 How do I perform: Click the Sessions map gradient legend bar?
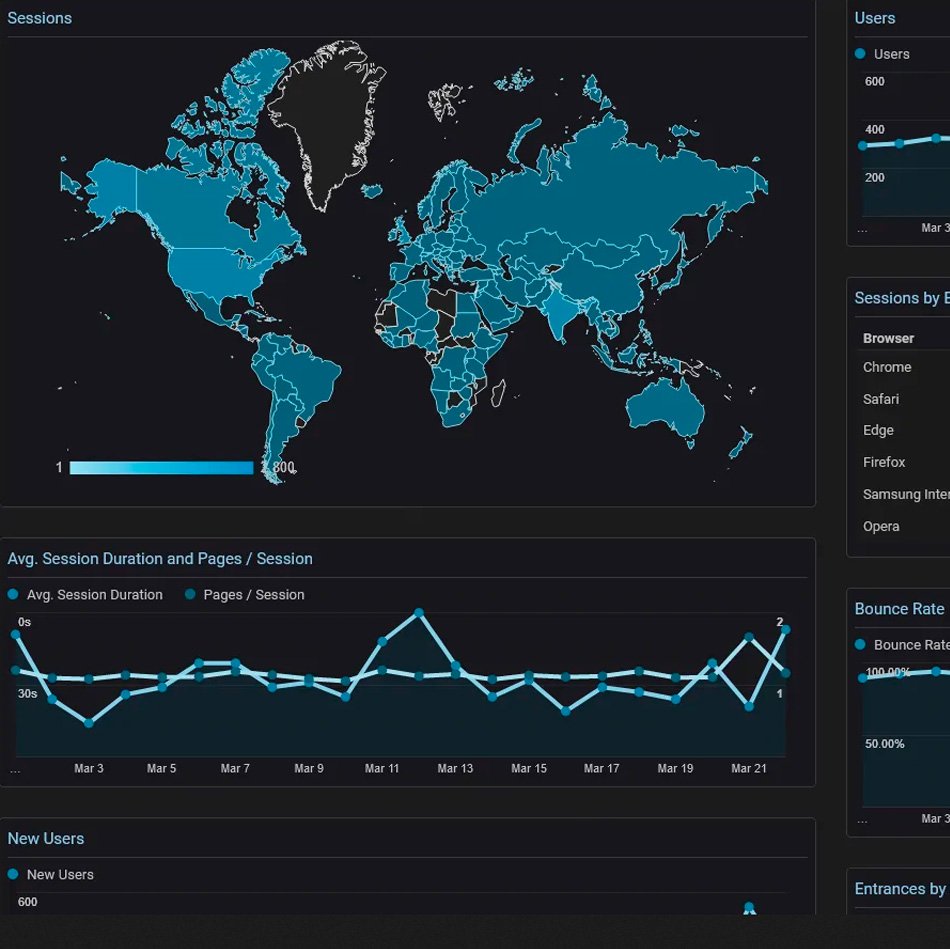coord(161,468)
